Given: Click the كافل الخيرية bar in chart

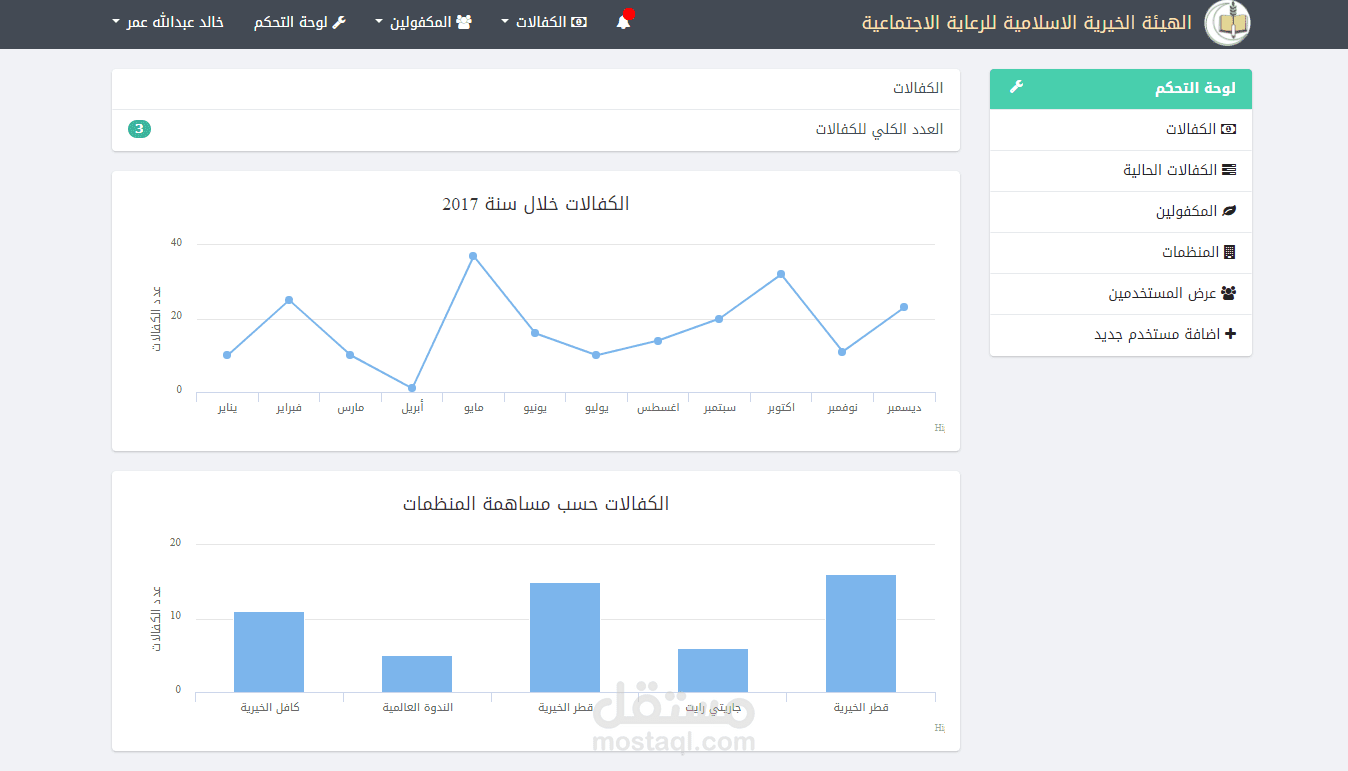Looking at the screenshot, I should coord(269,652).
